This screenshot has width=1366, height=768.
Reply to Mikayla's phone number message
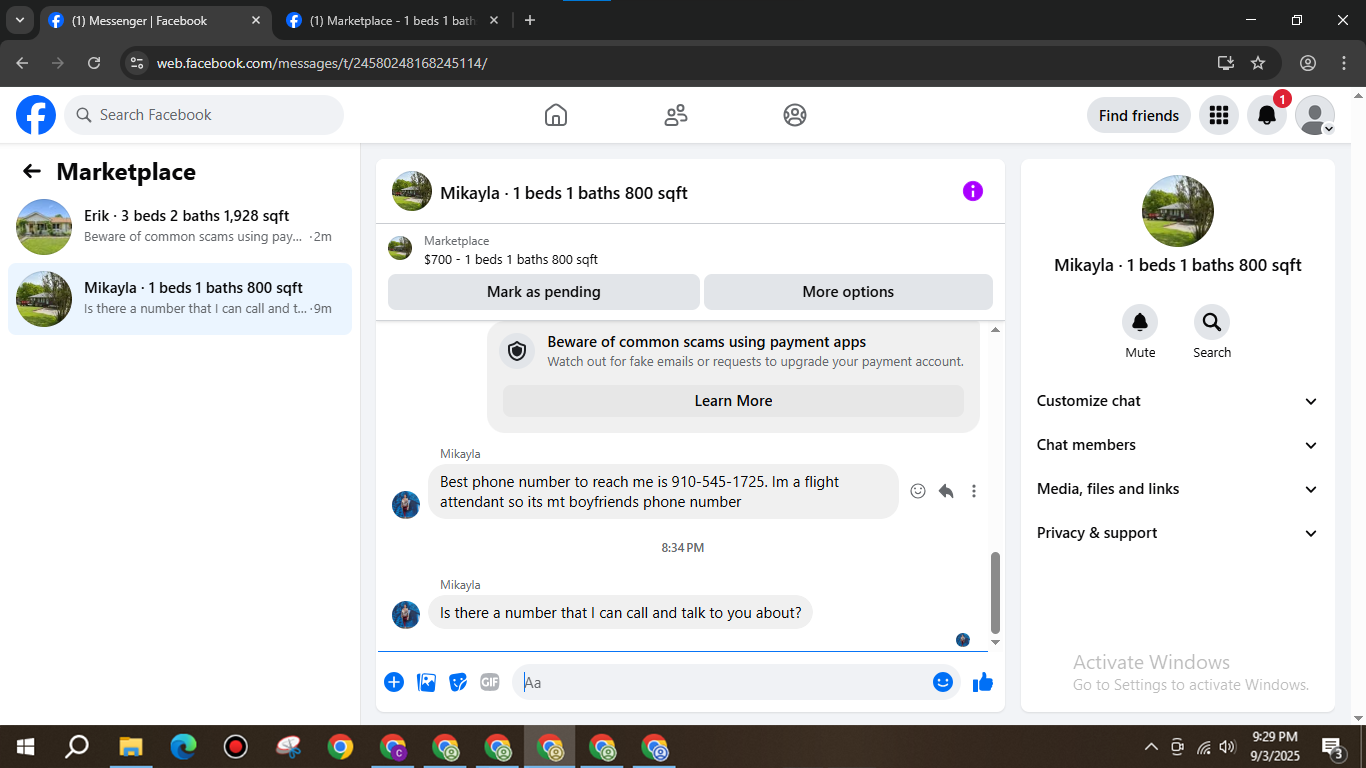(946, 491)
